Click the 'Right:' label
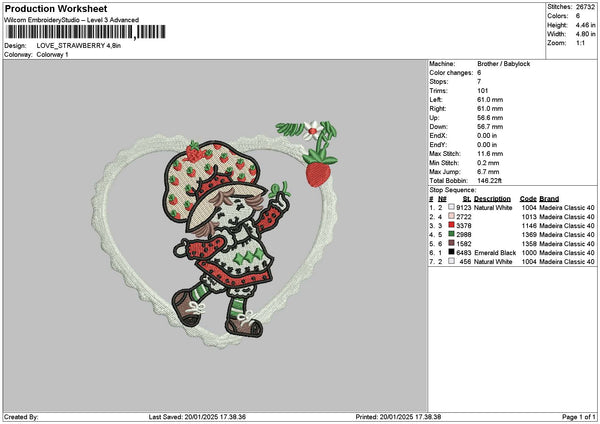The height and width of the screenshot is (424, 600). 437,109
